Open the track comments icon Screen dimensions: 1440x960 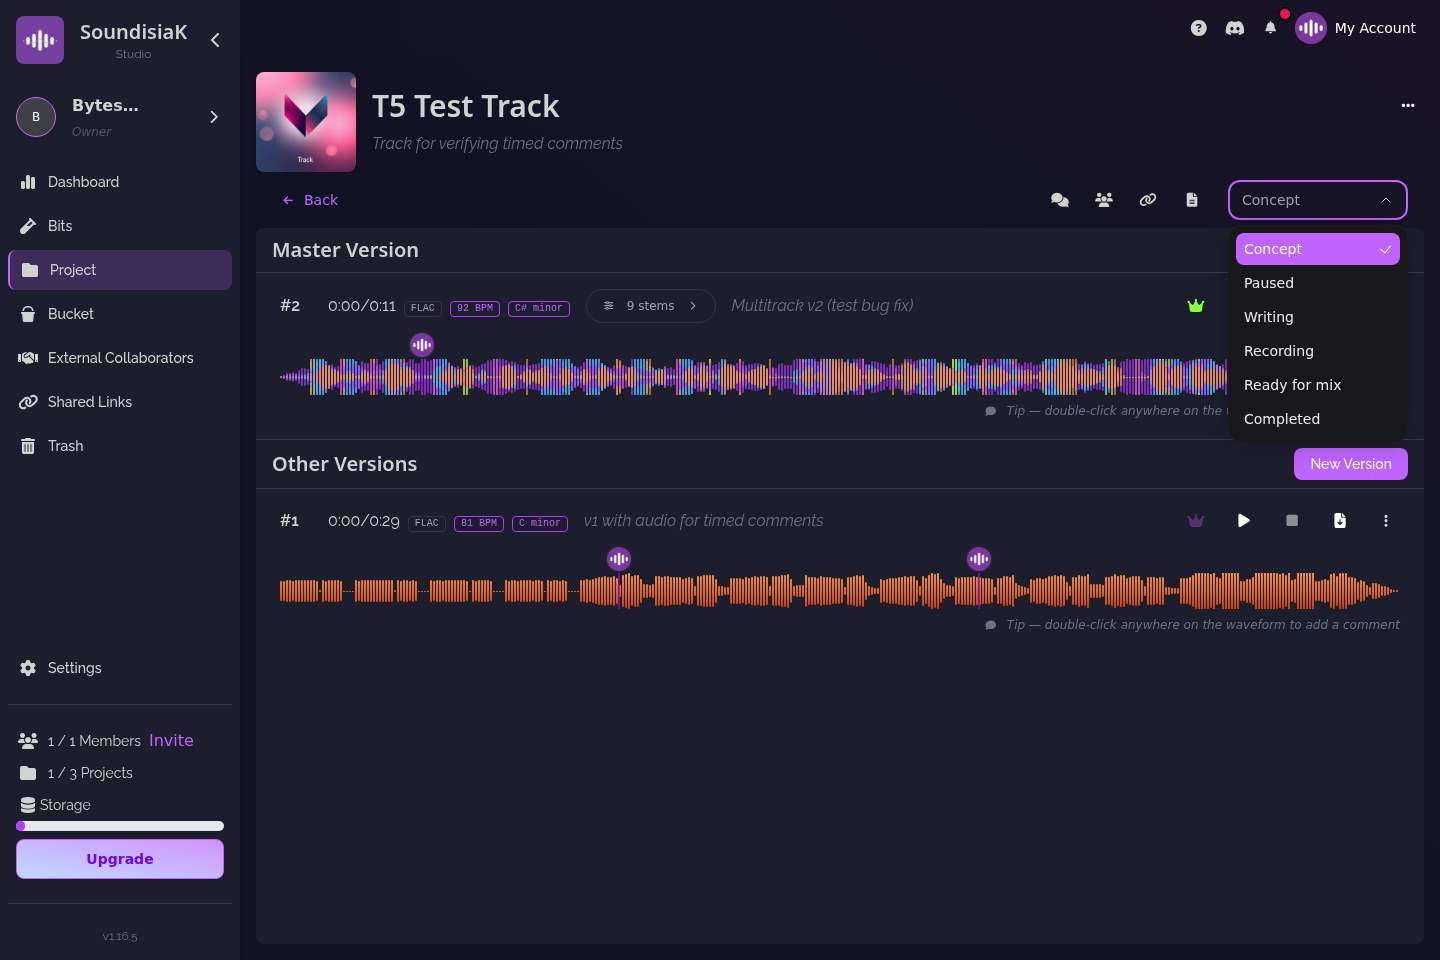pyautogui.click(x=1060, y=200)
